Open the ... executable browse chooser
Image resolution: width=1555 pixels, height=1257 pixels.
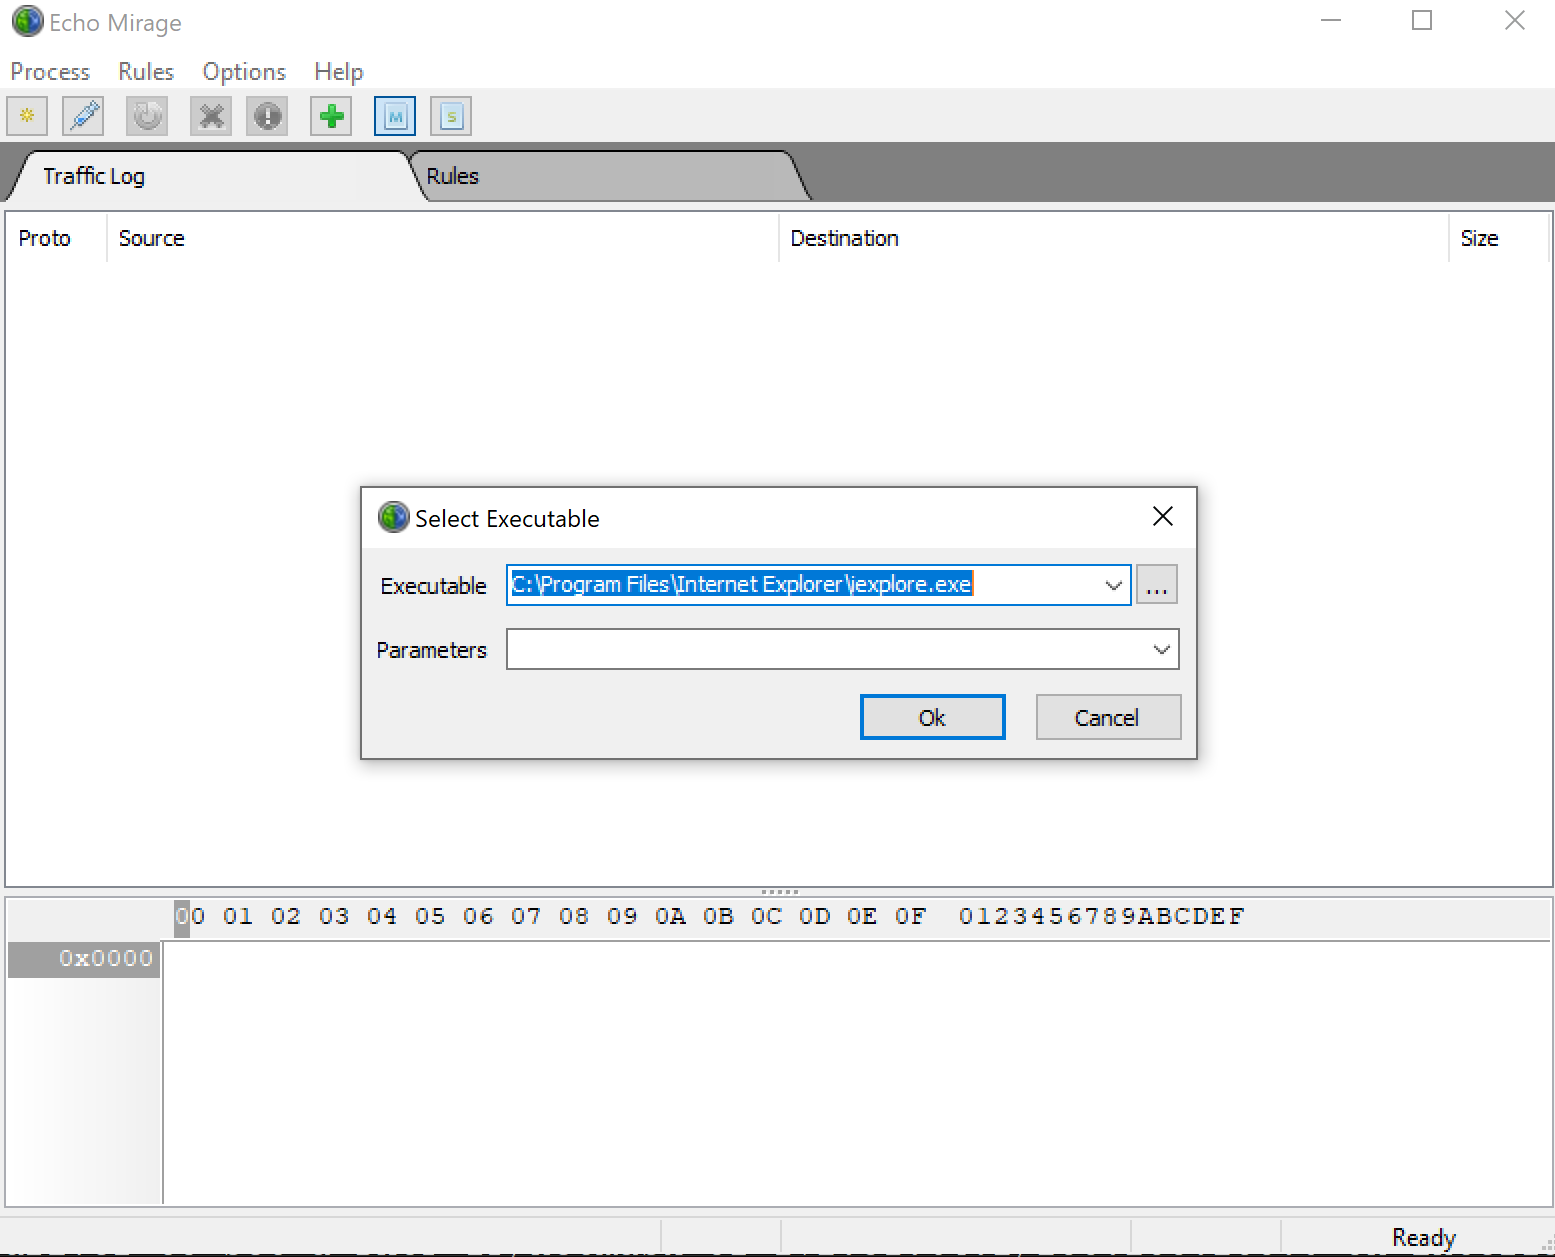pyautogui.click(x=1156, y=585)
